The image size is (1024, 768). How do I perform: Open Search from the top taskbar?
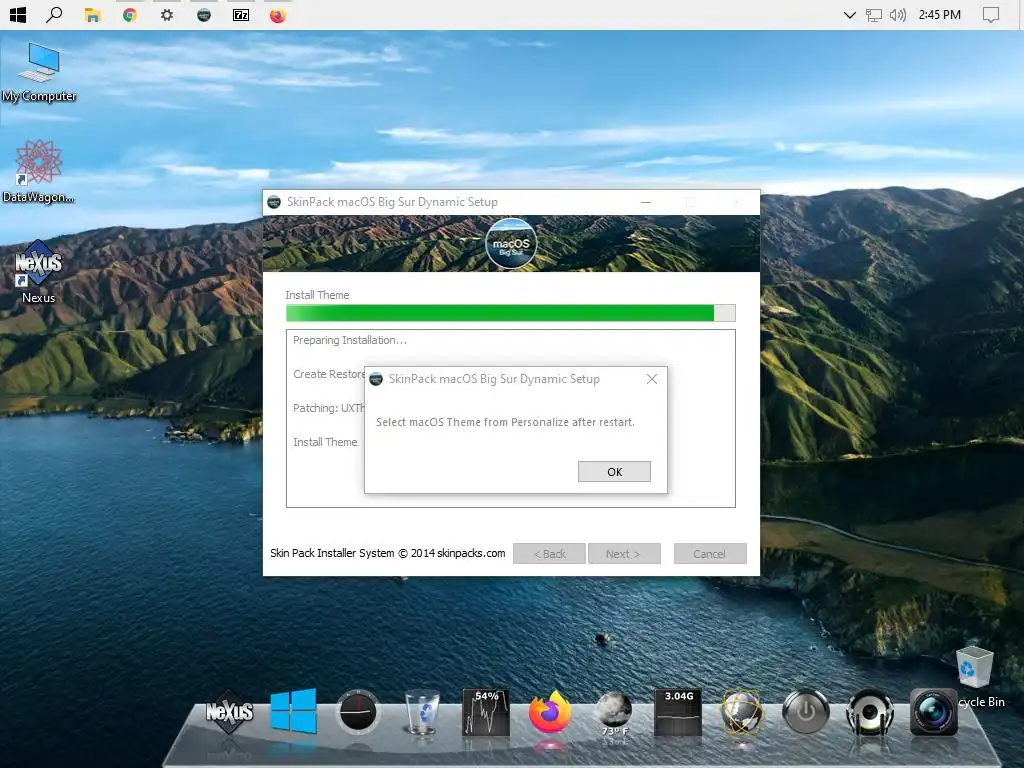(x=55, y=14)
